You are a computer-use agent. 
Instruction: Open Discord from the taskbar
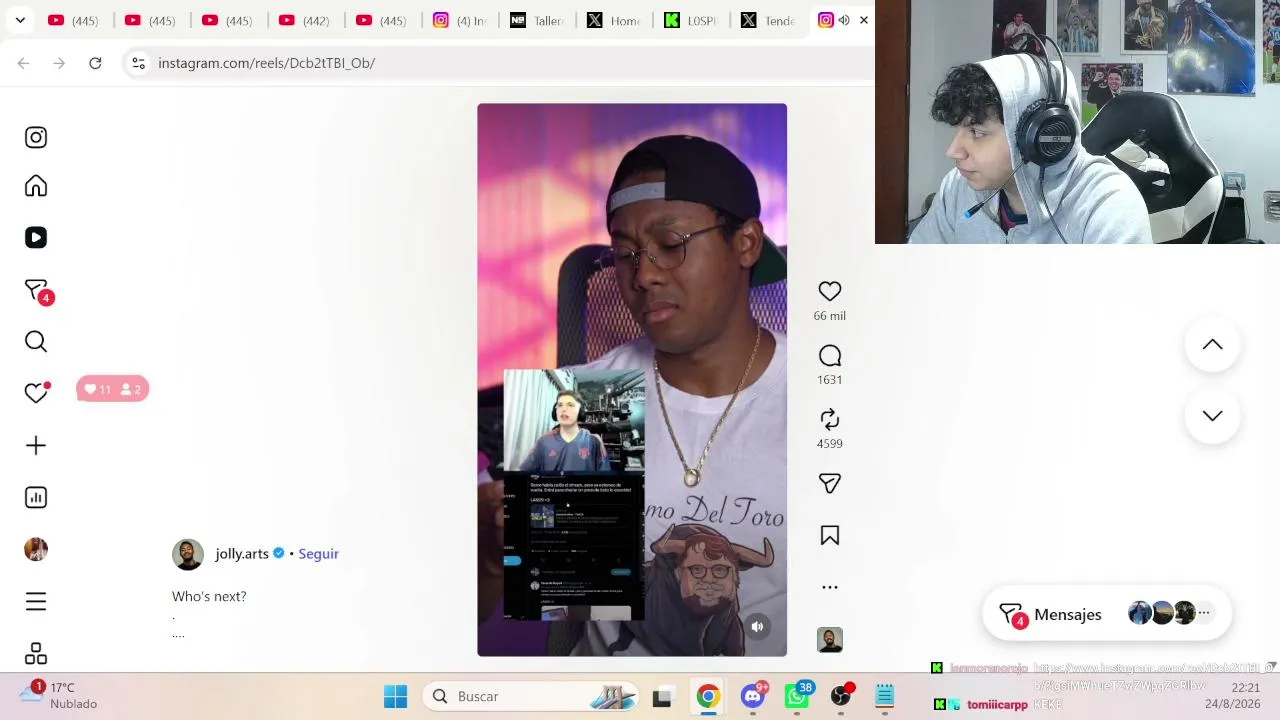(753, 696)
